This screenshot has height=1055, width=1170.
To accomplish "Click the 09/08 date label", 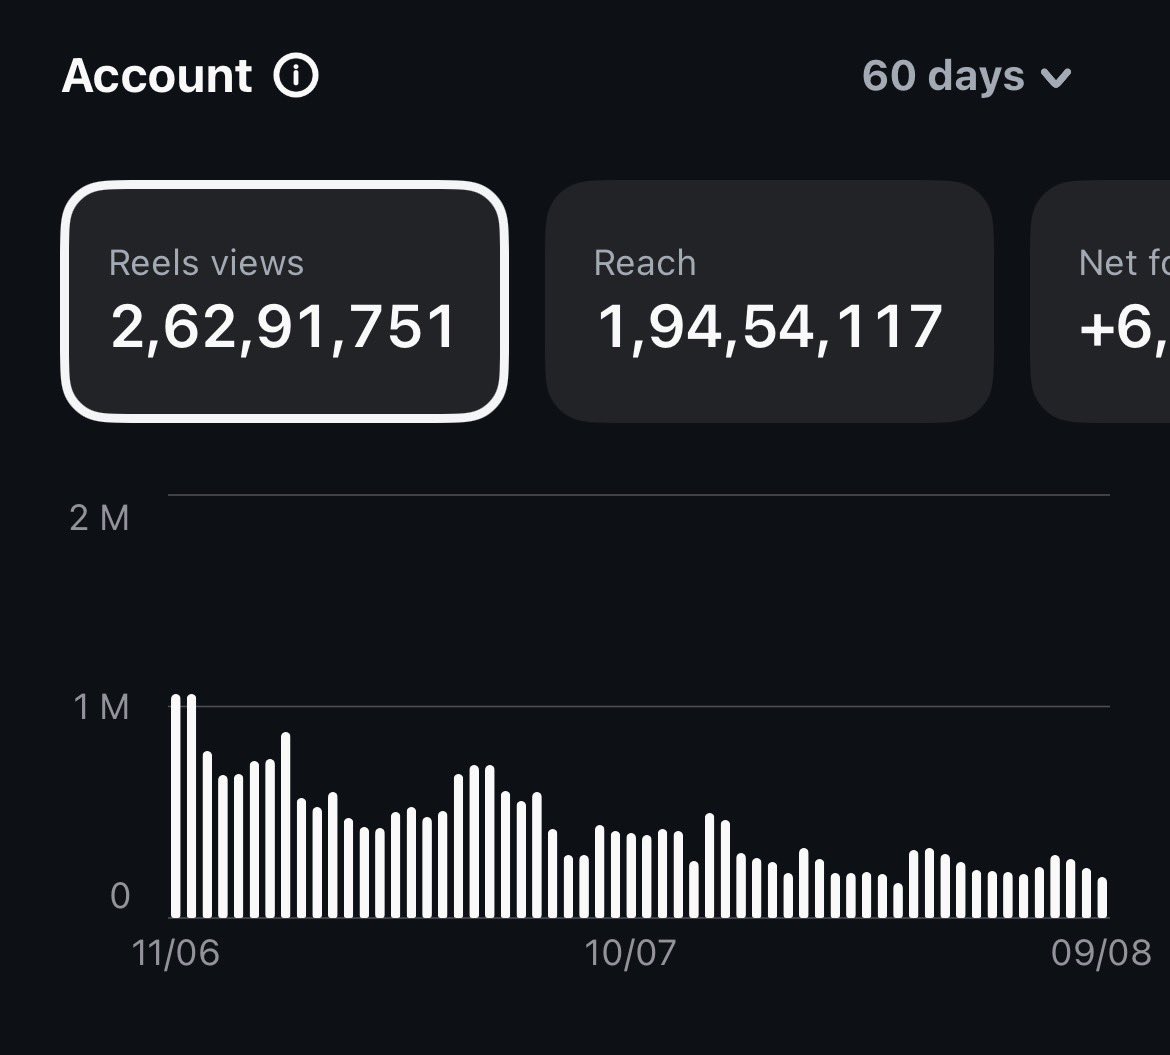I will (x=1101, y=953).
